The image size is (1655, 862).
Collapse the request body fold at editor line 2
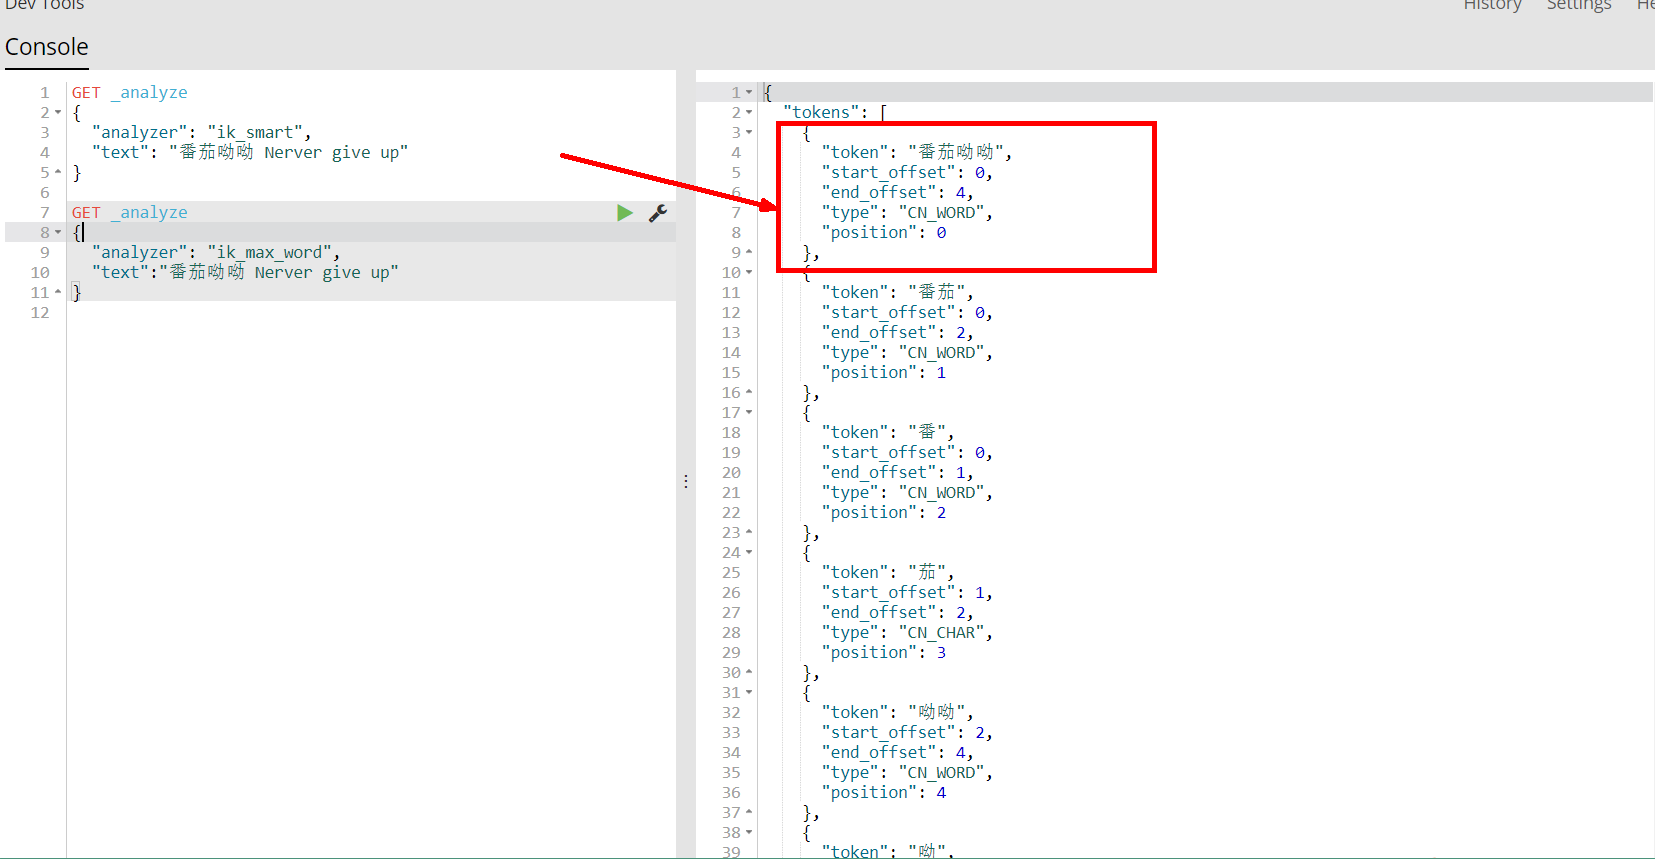[x=58, y=113]
